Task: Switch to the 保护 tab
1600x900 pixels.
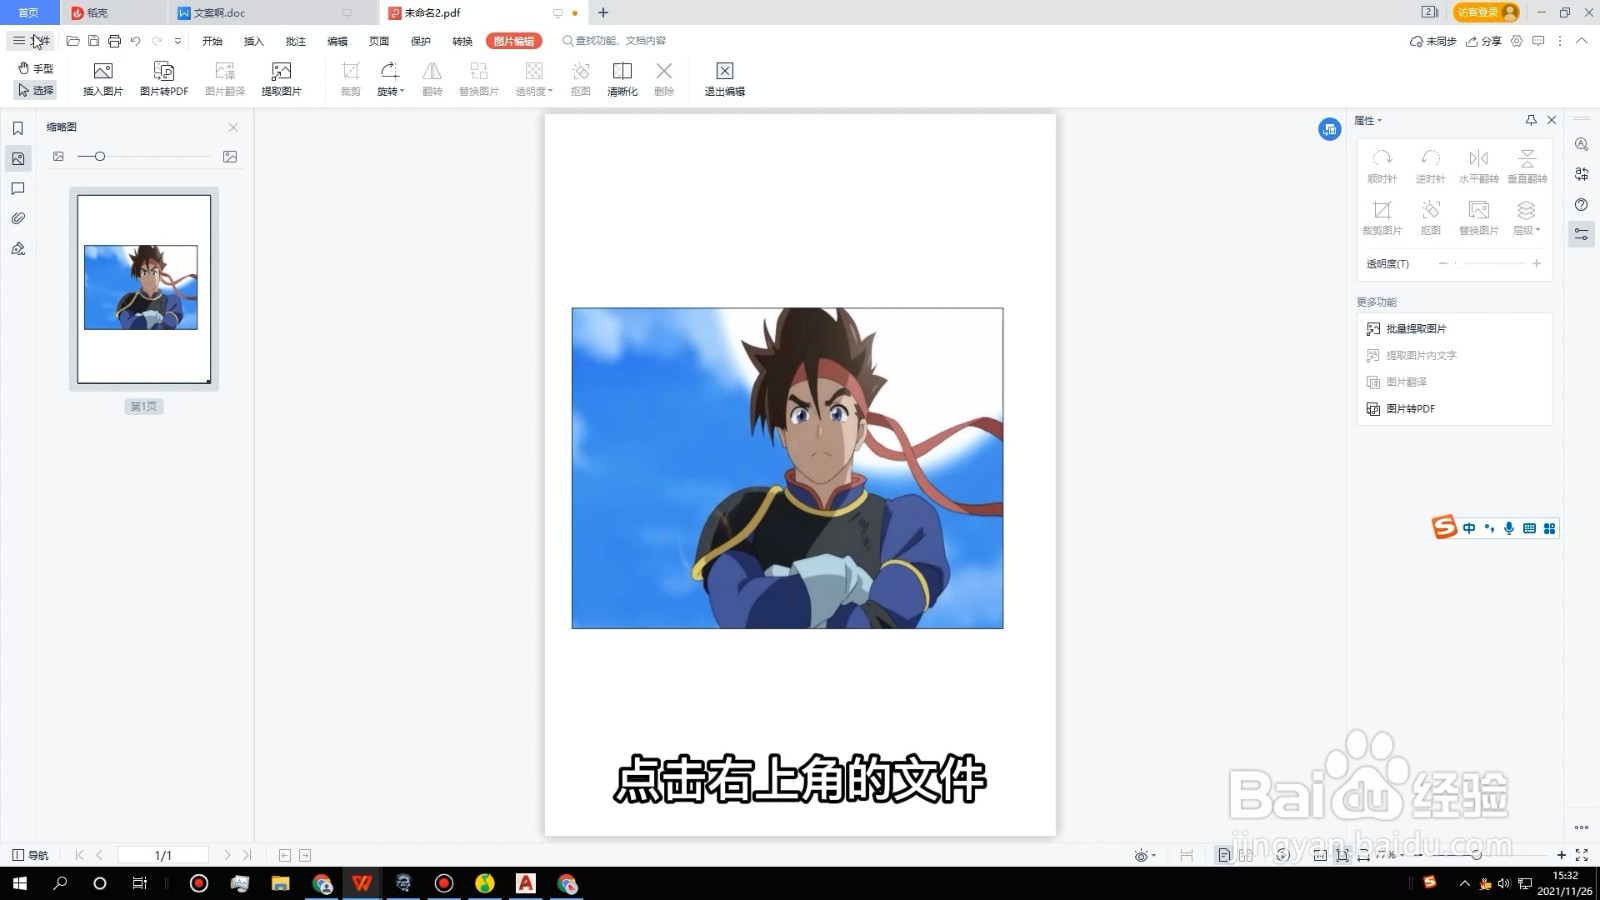Action: [421, 41]
